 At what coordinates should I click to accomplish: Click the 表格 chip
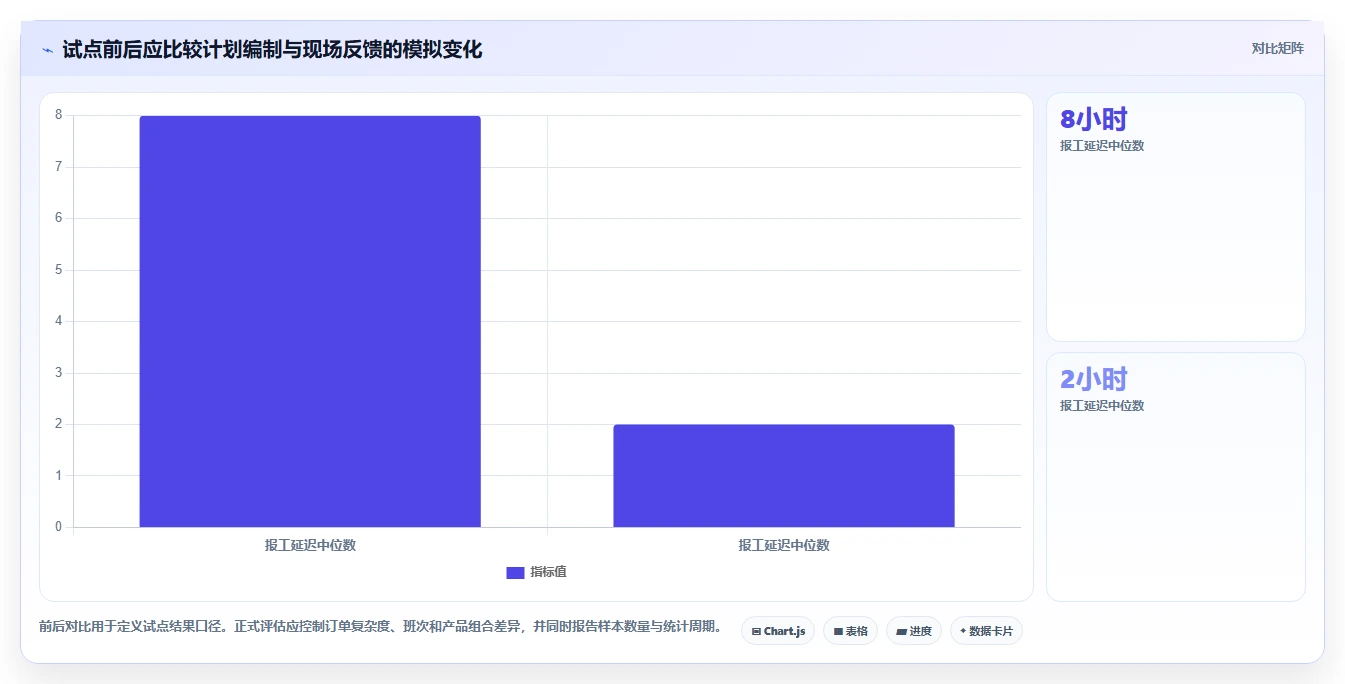click(x=850, y=631)
